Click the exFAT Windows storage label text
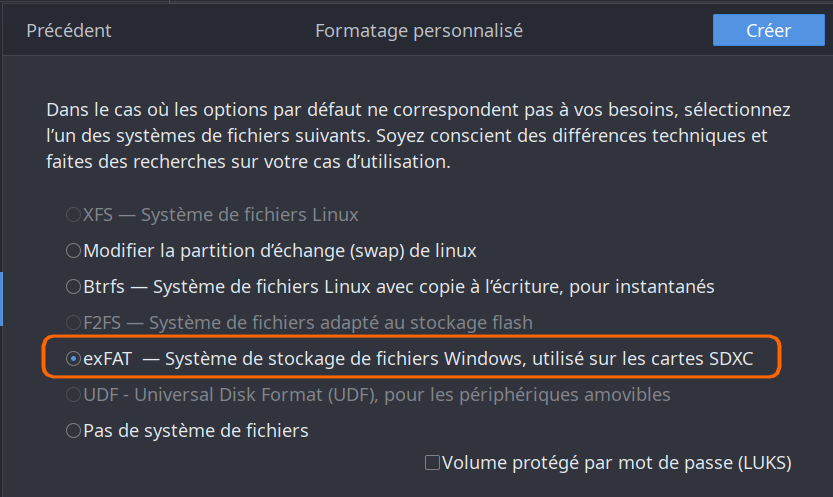Screen dimensions: 833x497 [x=420, y=359]
